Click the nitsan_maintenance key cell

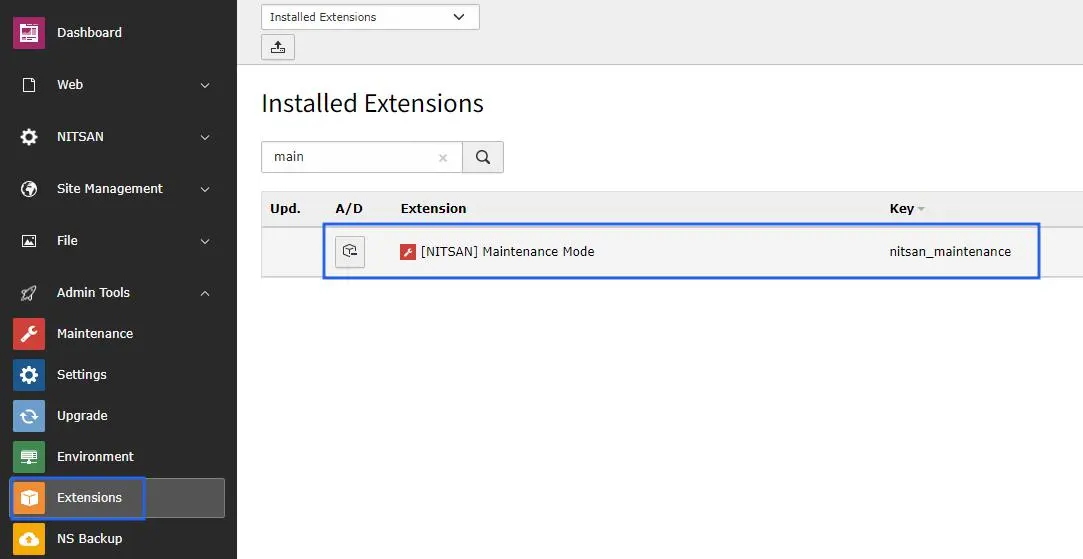point(950,252)
